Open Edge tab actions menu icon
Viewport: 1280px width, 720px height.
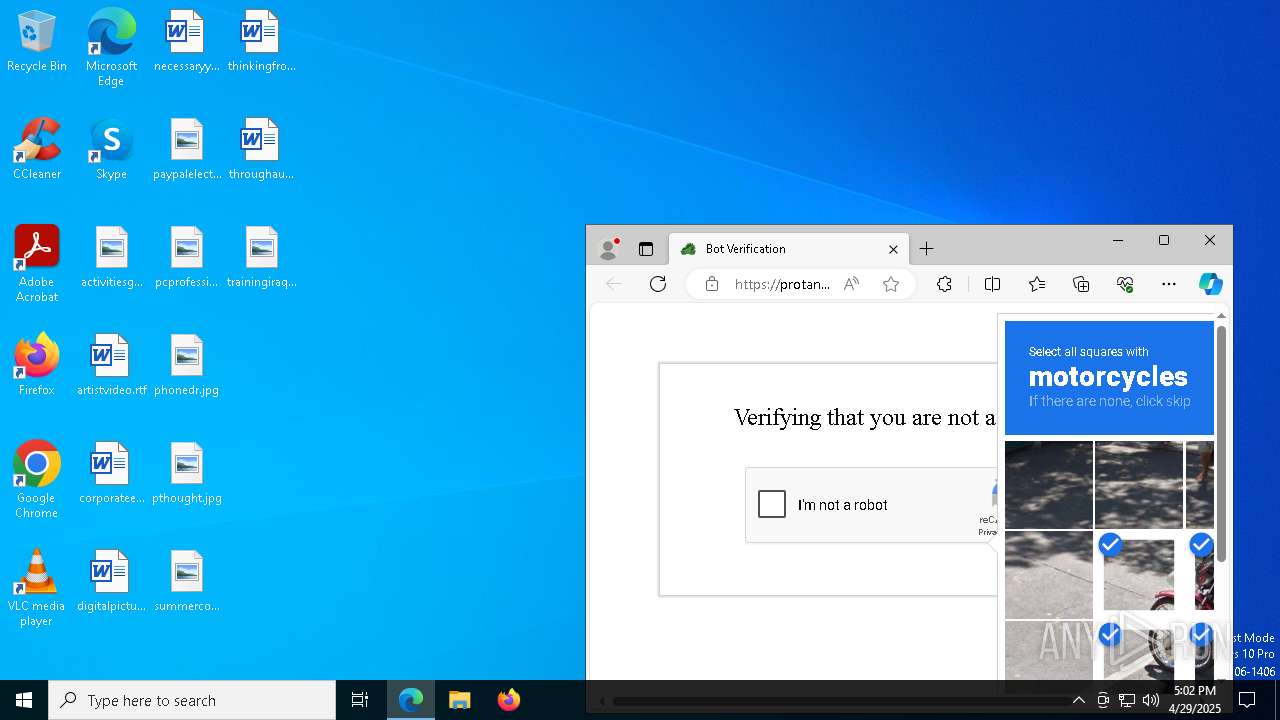[646, 249]
